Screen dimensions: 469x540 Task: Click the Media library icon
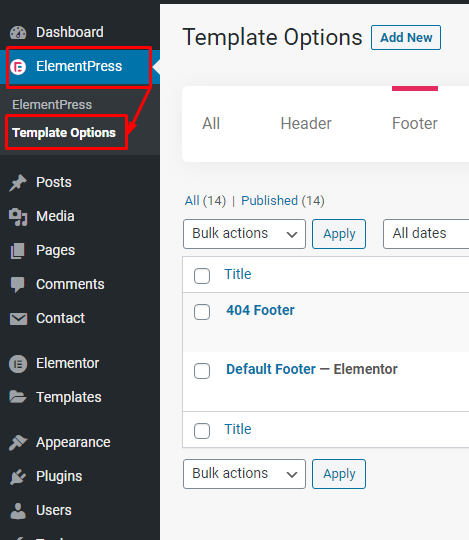click(x=18, y=217)
